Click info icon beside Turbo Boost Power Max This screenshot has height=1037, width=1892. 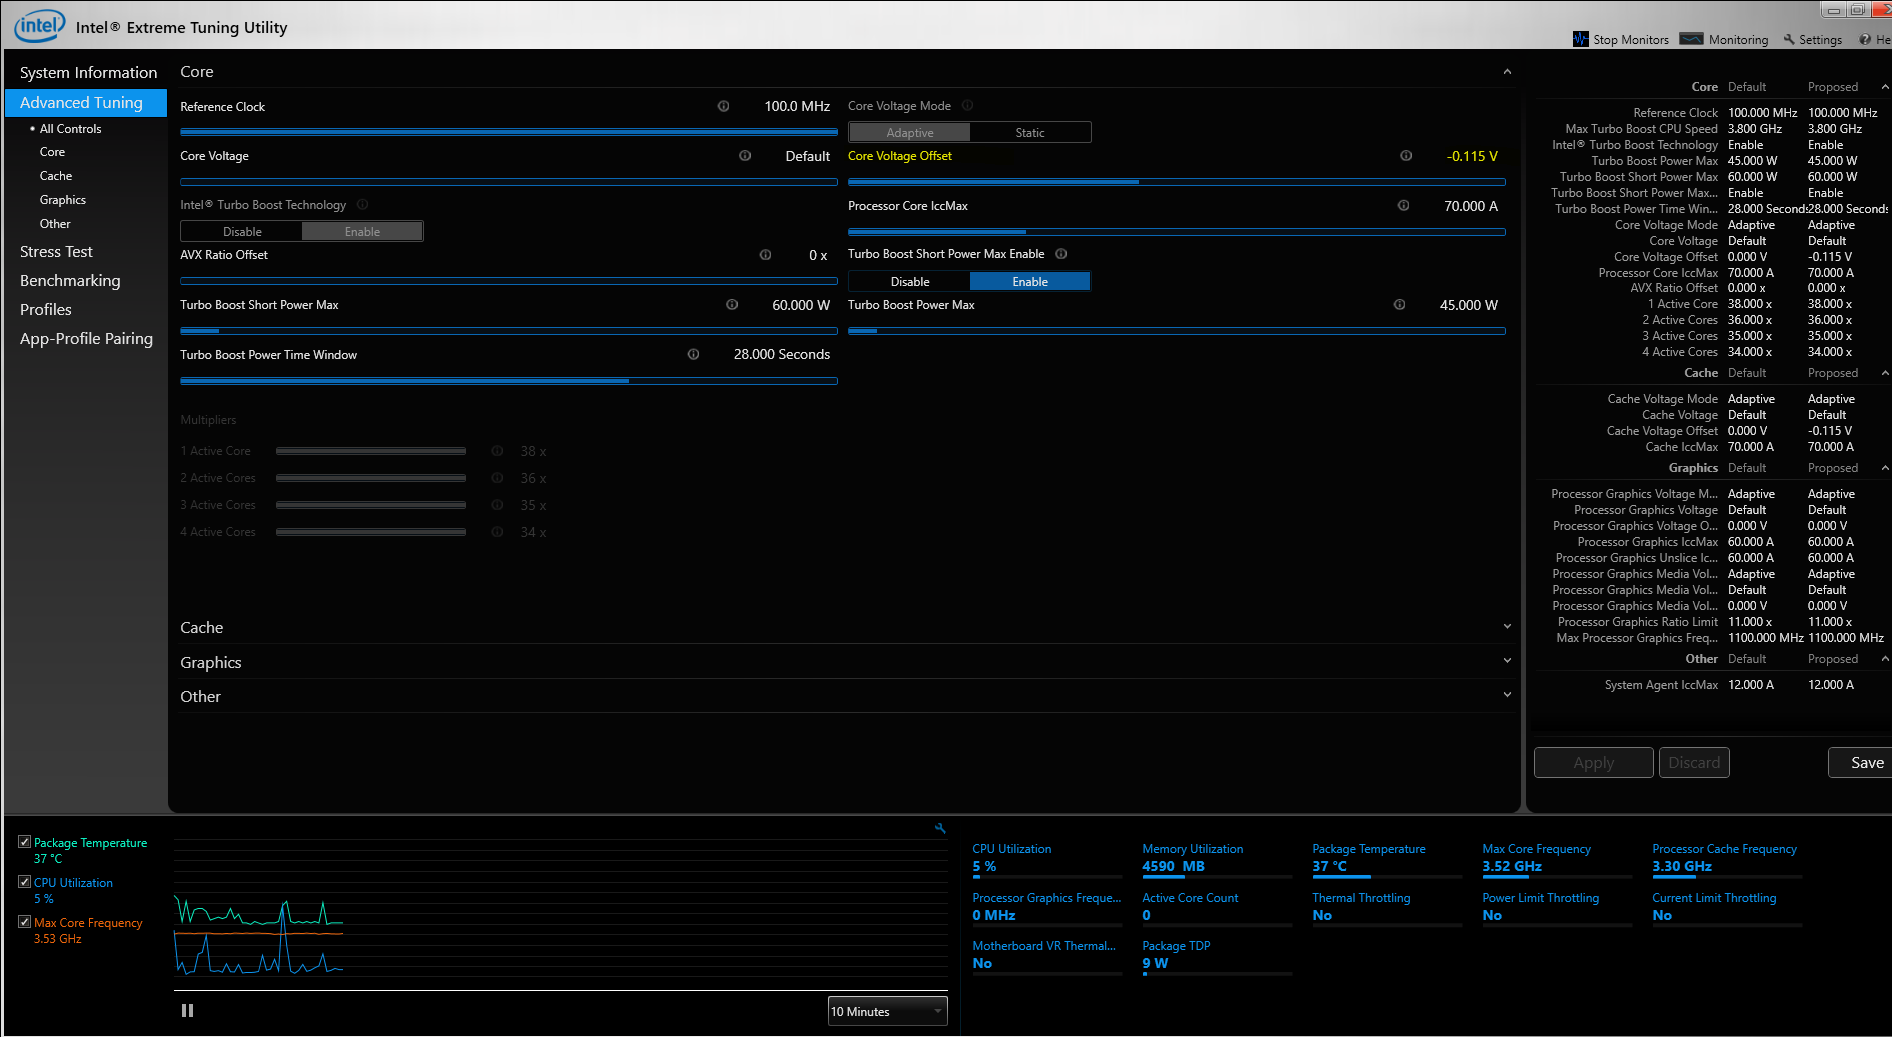tap(1399, 305)
